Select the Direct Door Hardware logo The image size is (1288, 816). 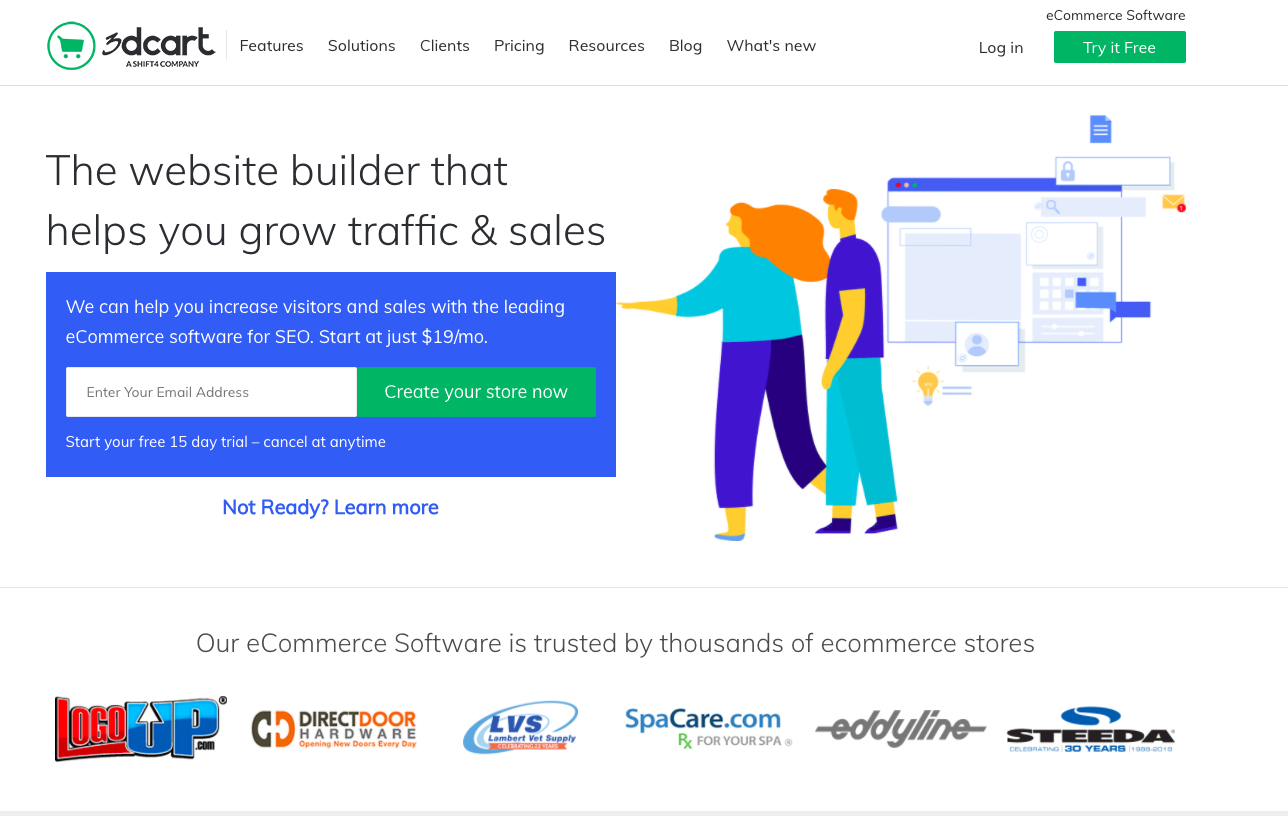334,729
